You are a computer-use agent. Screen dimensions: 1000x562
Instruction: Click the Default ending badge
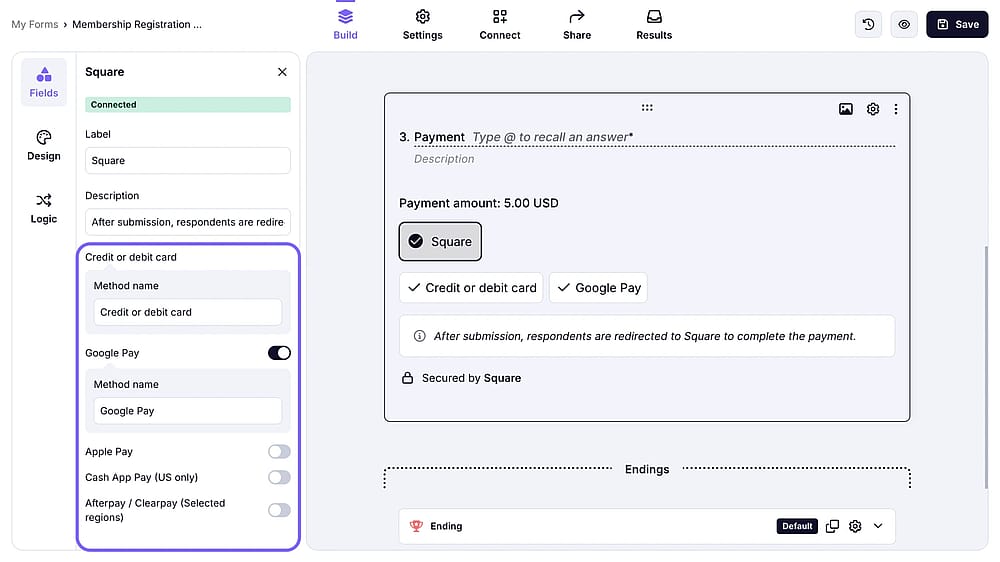(797, 526)
